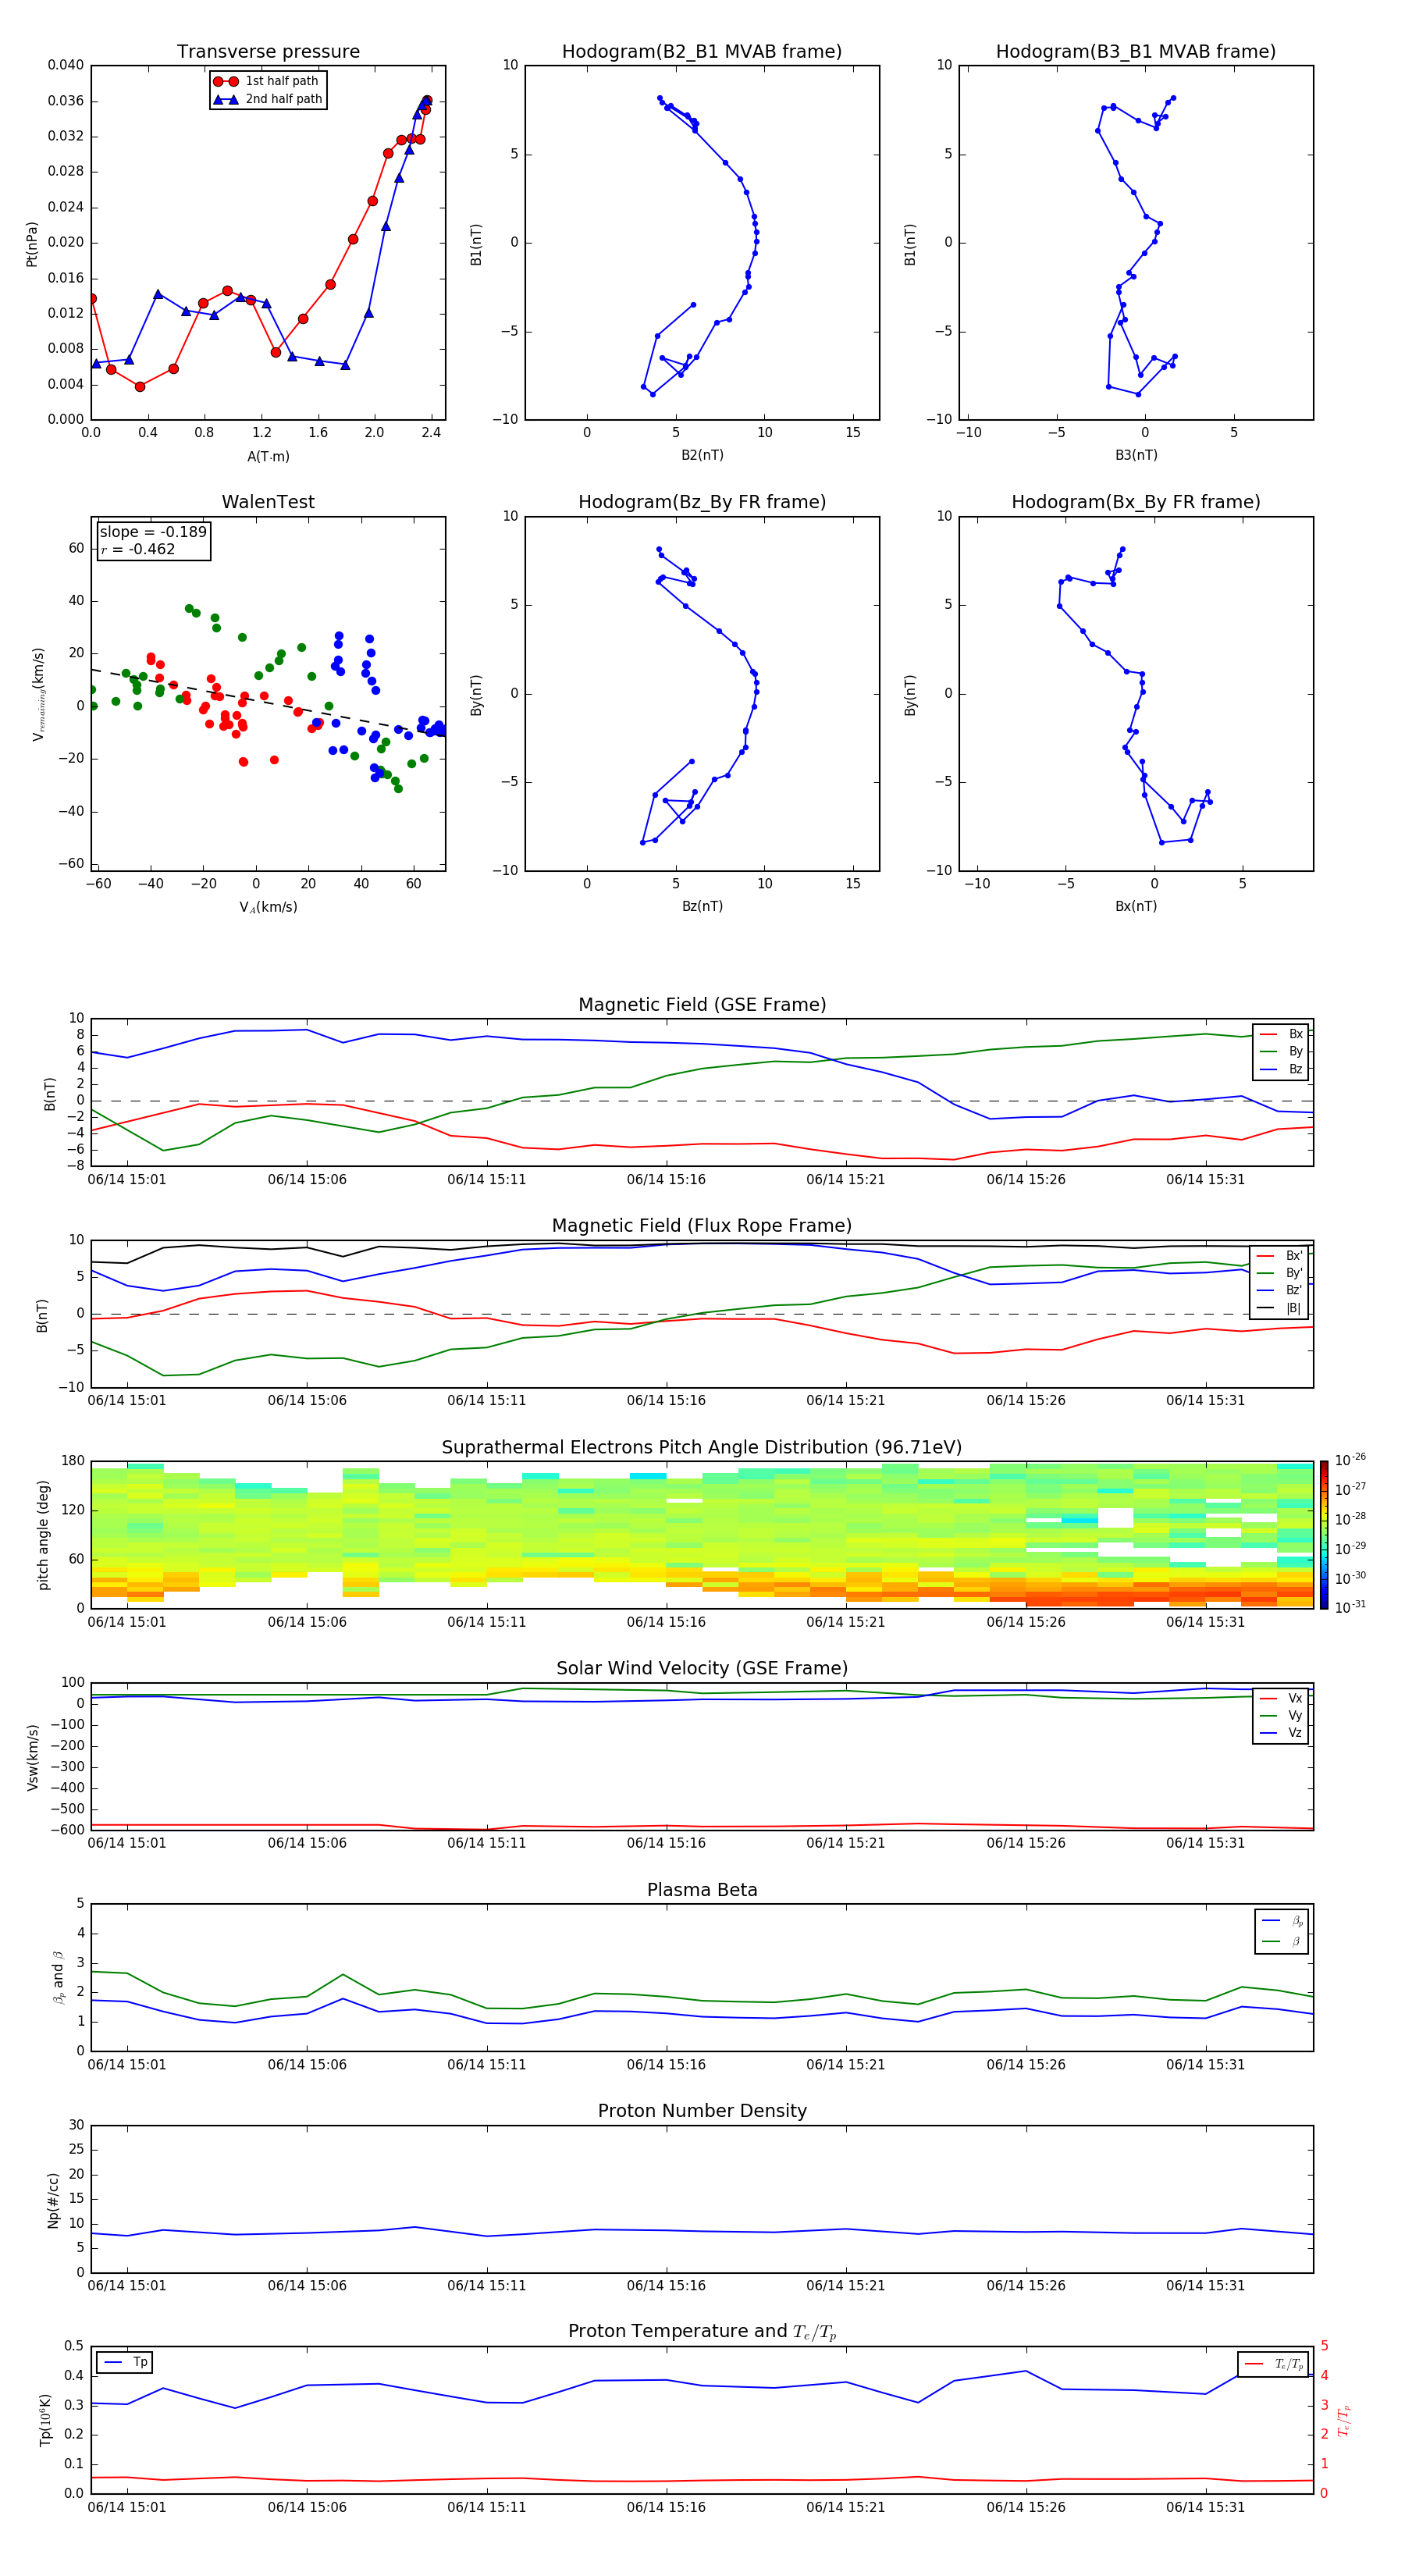Image resolution: width=1405 pixels, height=2576 pixels.
Task: Click the 'Magnetic Field (GSE Frame)' title
Action: click(702, 1005)
